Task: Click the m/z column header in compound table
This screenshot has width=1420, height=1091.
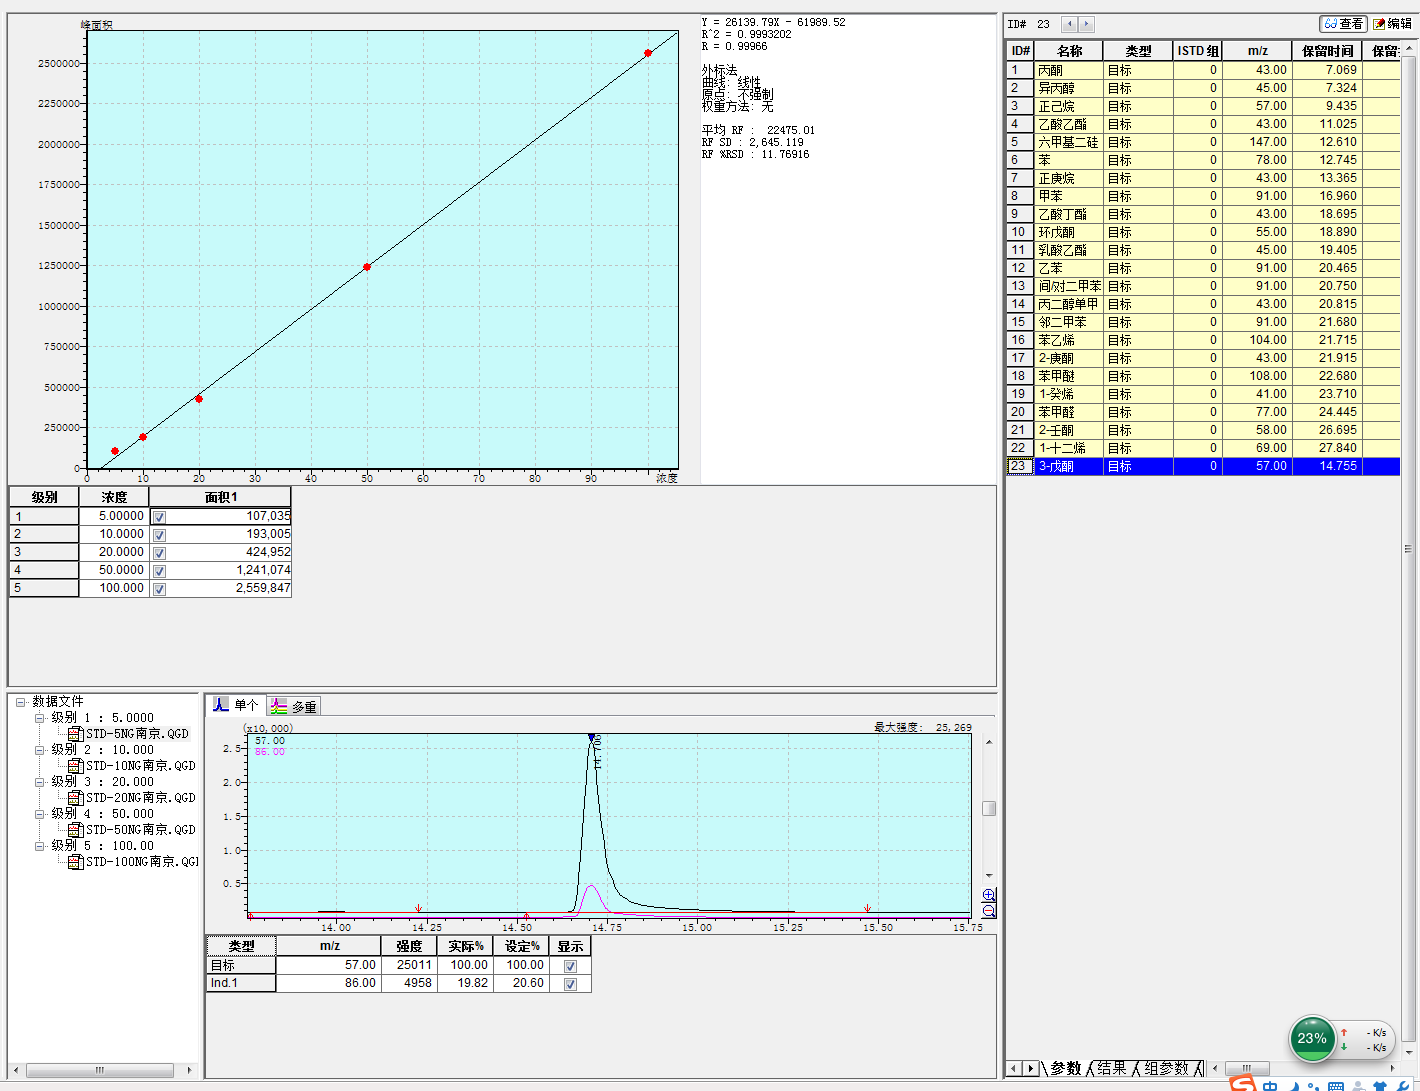Action: click(1257, 51)
